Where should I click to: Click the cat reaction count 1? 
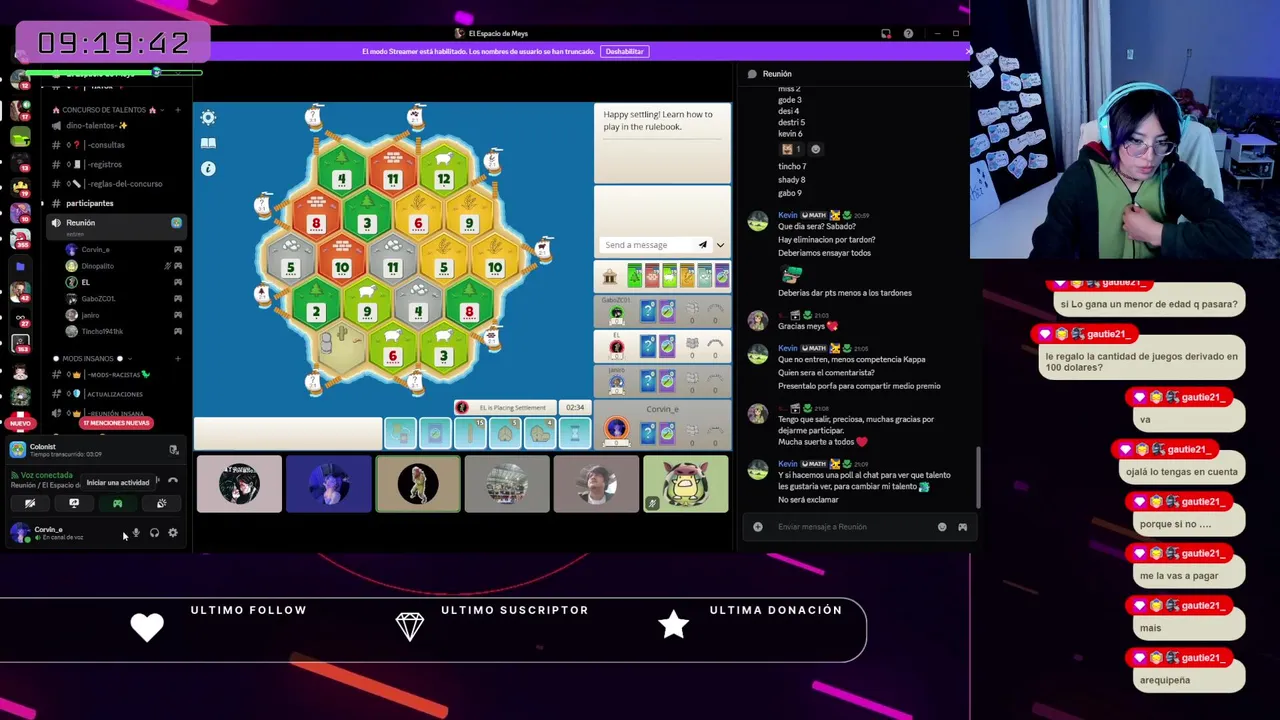pos(792,149)
